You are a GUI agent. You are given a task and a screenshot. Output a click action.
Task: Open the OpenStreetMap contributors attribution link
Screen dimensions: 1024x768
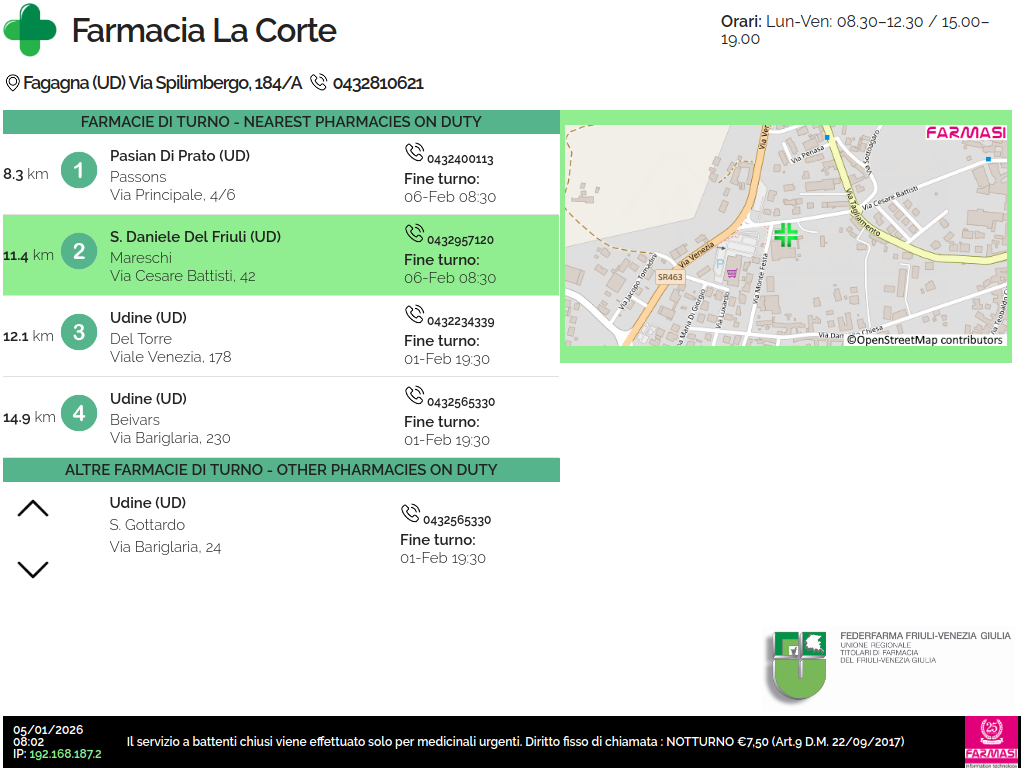click(x=925, y=340)
